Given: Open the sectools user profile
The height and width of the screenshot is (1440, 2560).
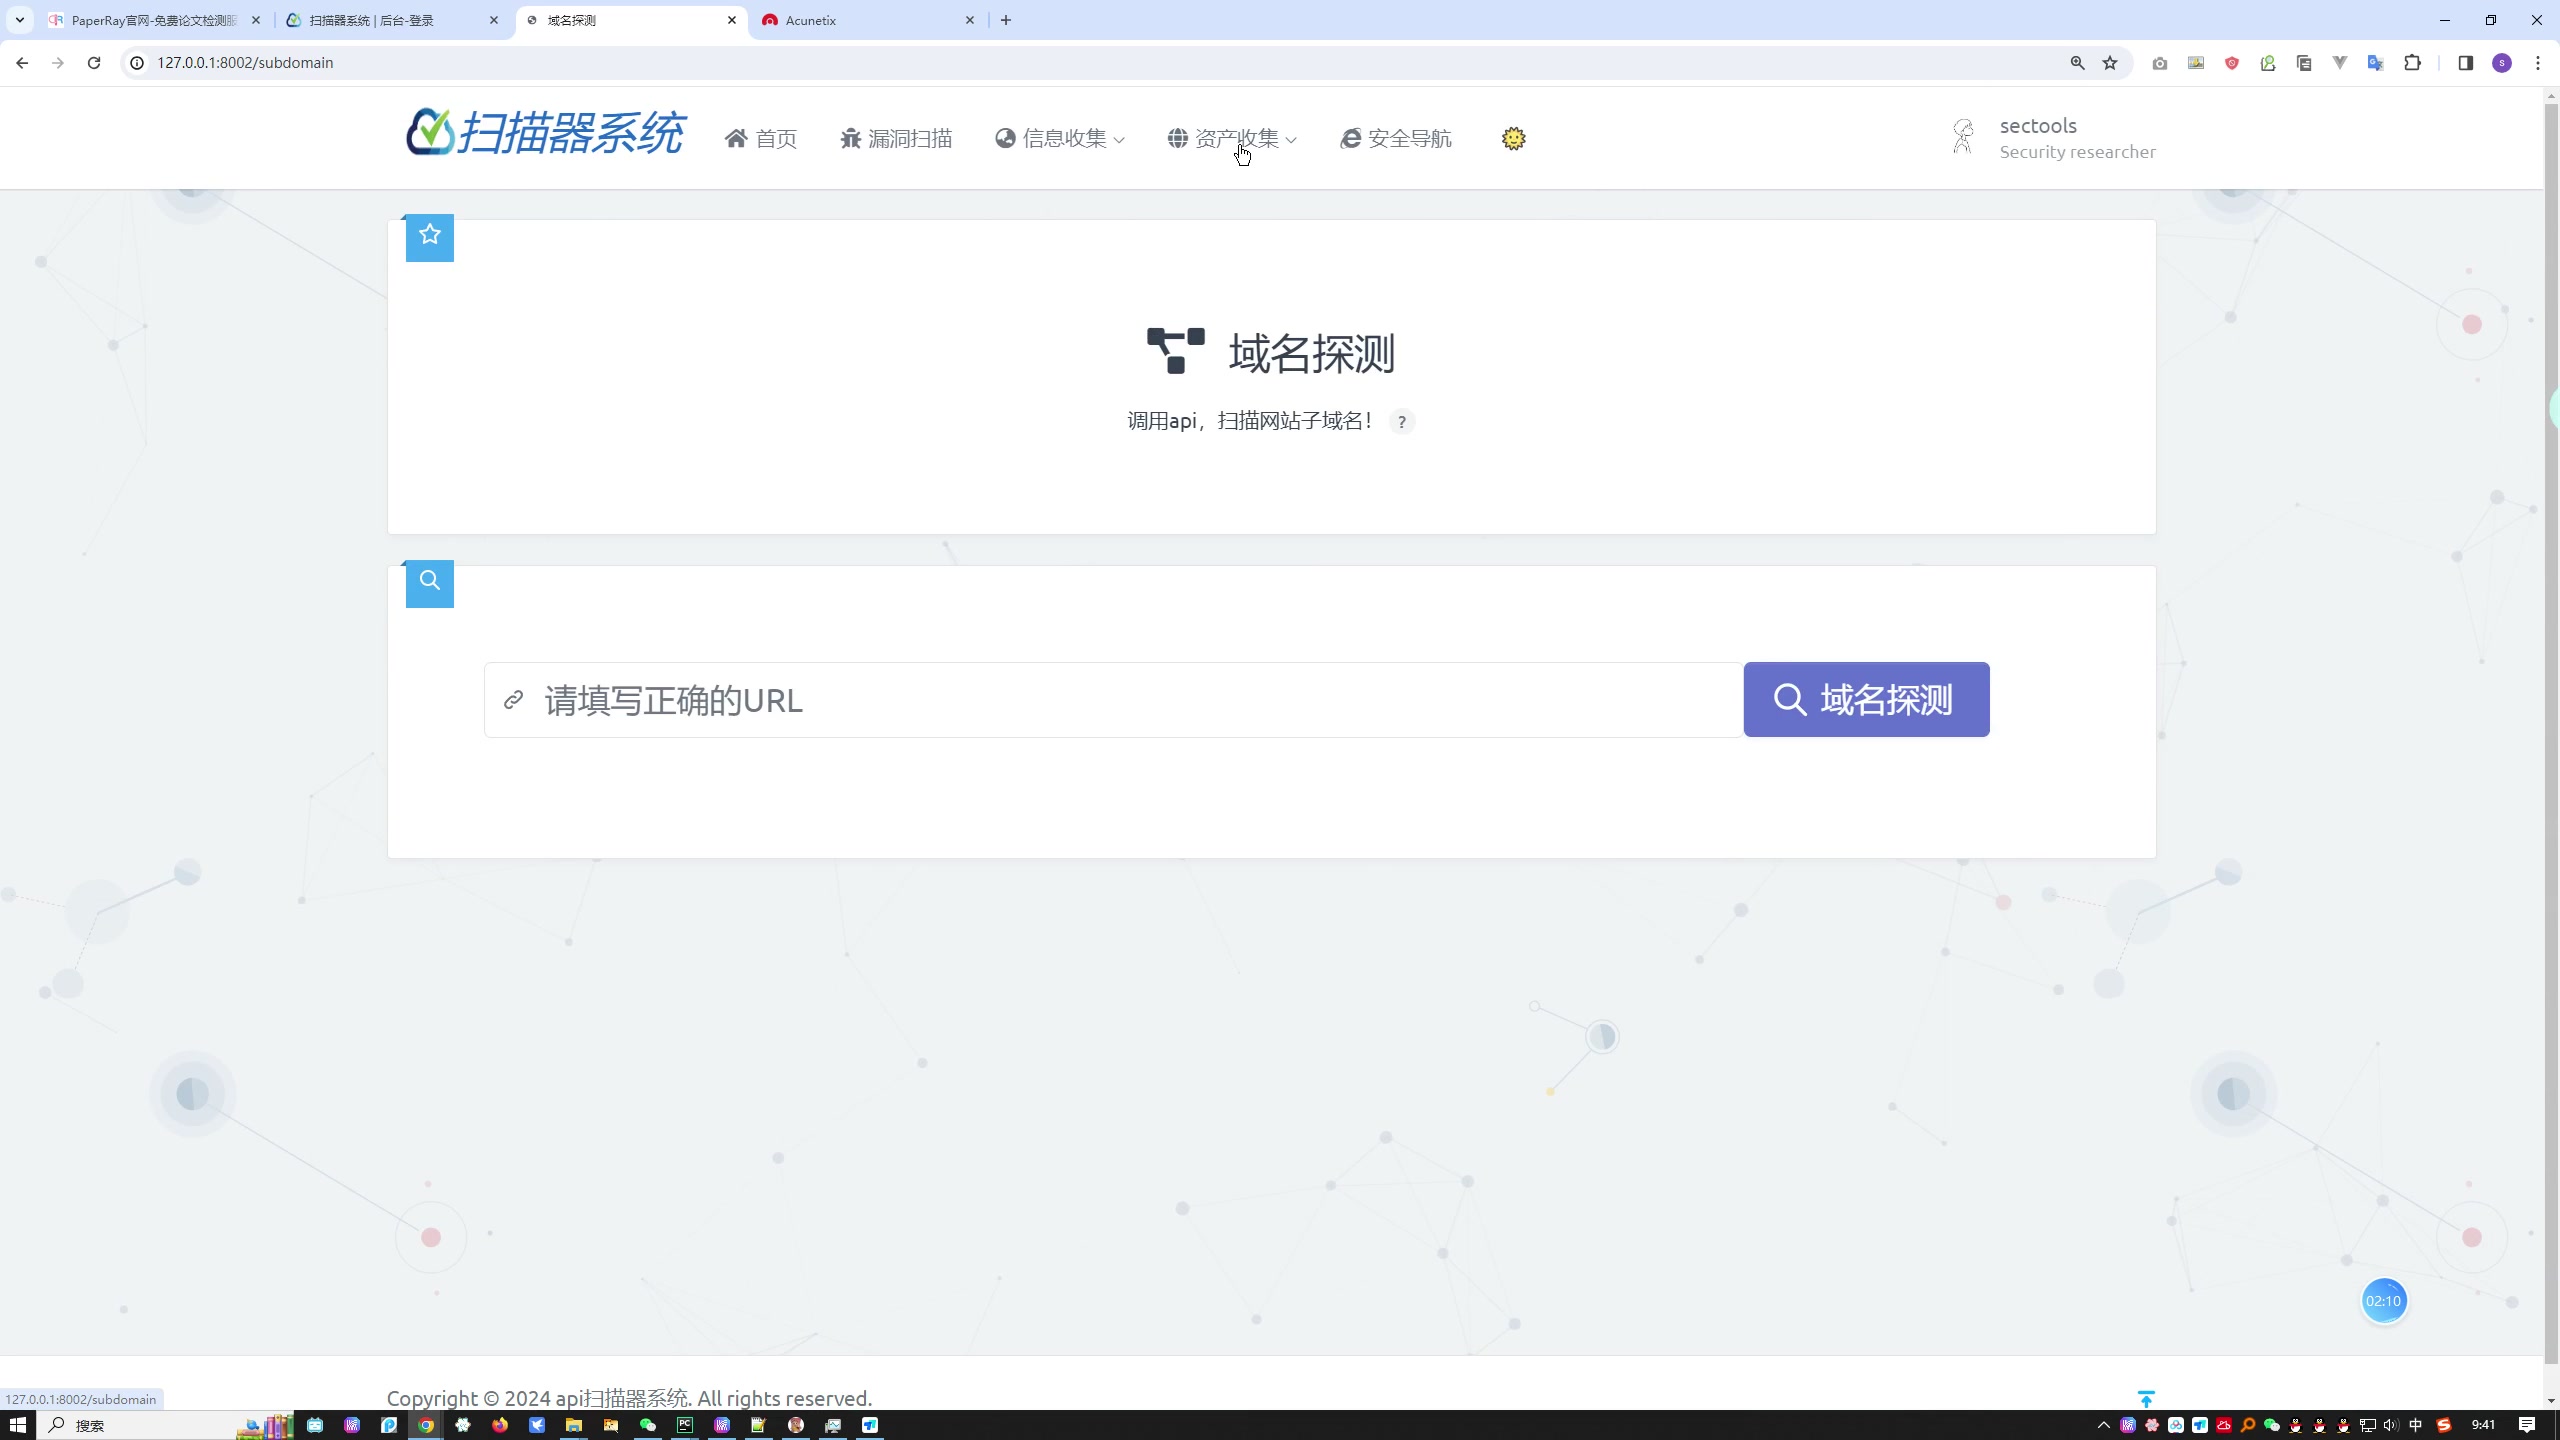Looking at the screenshot, I should (x=2053, y=138).
